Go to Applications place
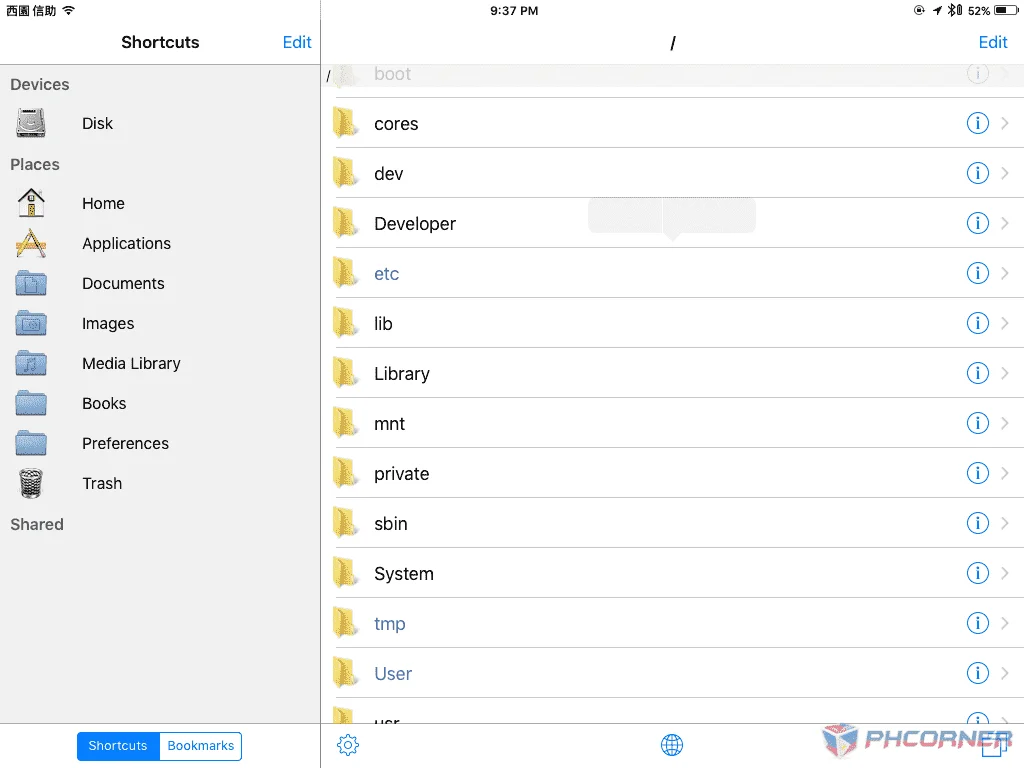 point(126,243)
